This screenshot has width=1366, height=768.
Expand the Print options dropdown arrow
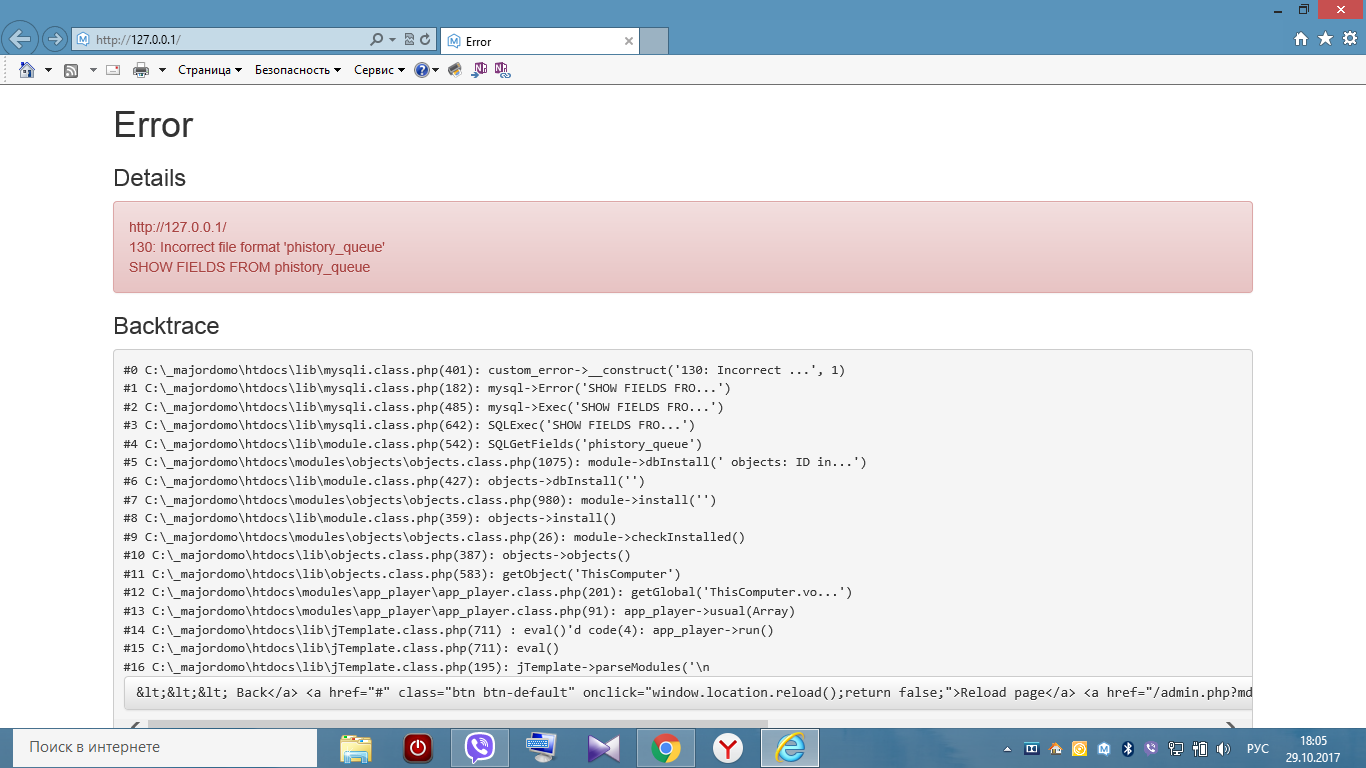point(161,70)
